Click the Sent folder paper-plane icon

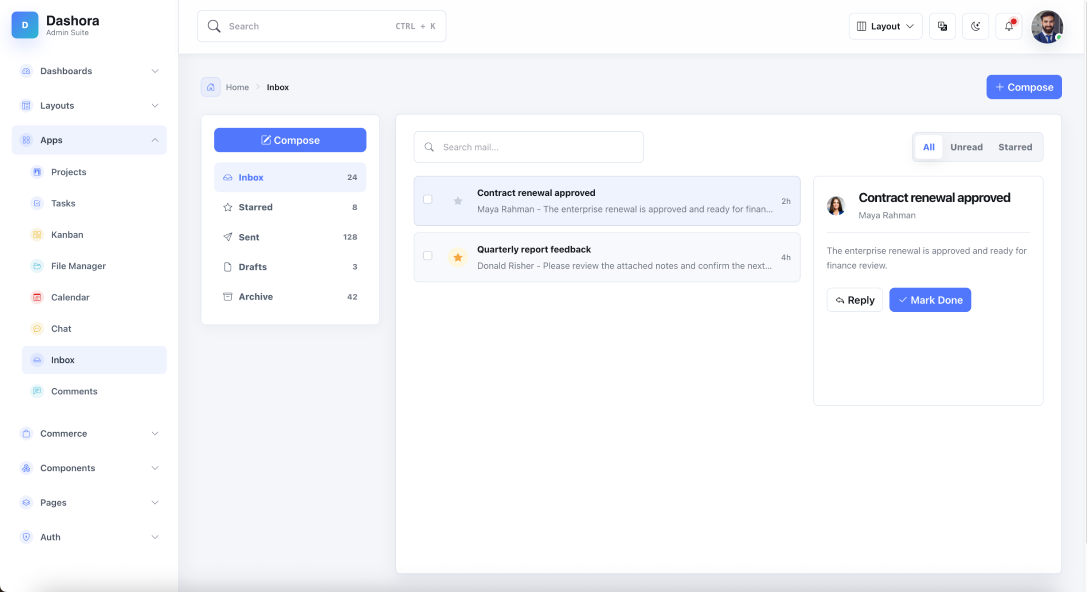click(227, 237)
